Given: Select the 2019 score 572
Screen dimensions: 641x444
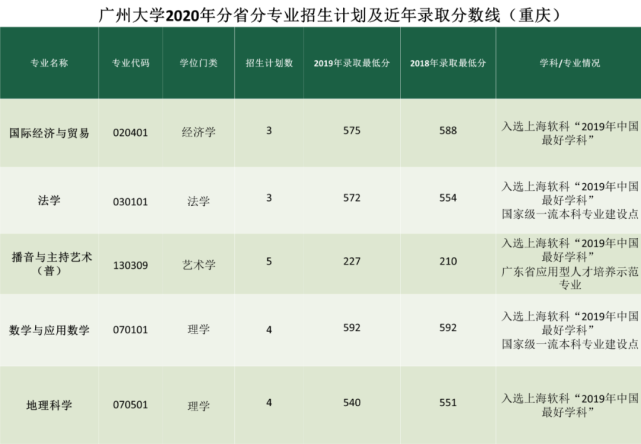Looking at the screenshot, I should pyautogui.click(x=352, y=198).
